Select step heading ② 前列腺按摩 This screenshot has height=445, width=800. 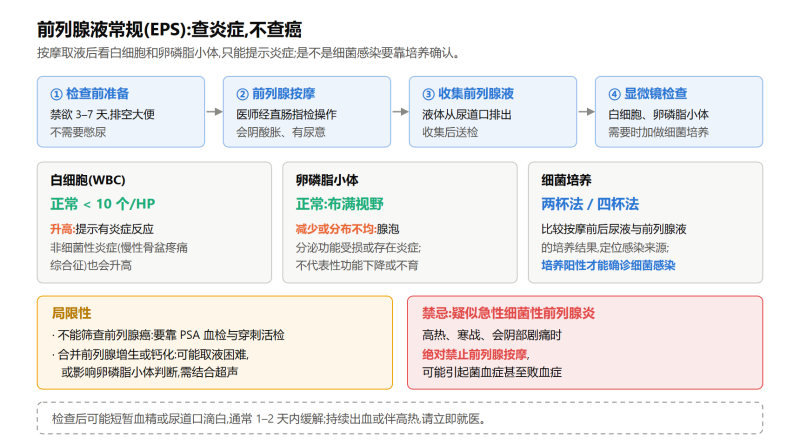click(x=276, y=94)
